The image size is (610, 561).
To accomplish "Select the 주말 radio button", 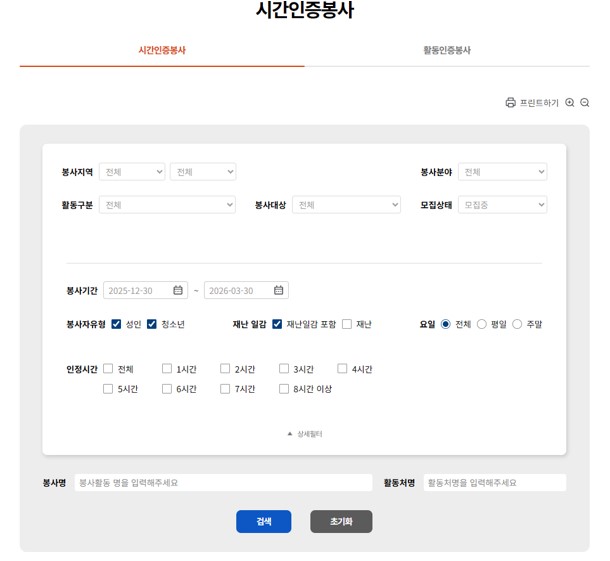I will click(x=517, y=324).
